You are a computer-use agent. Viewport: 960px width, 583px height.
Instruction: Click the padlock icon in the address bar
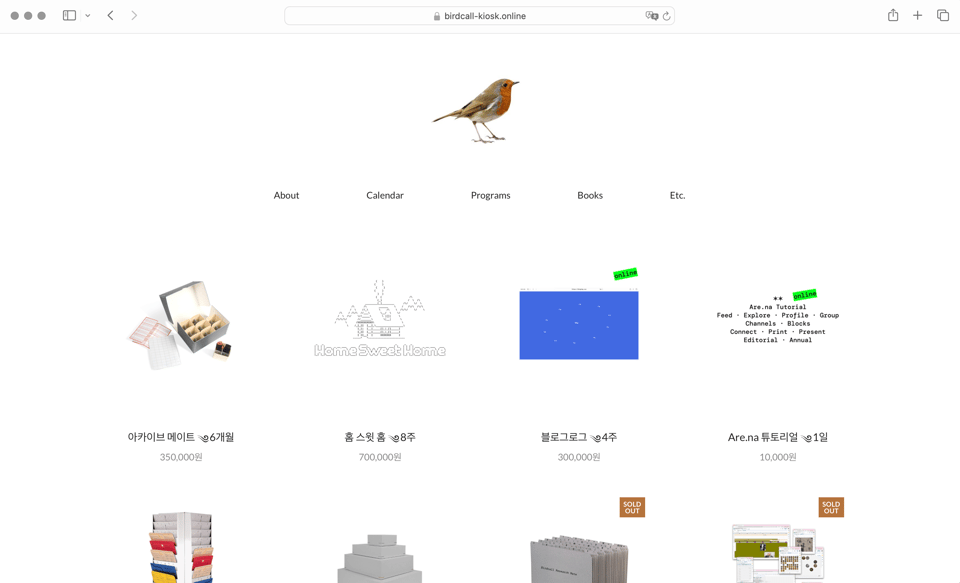click(x=436, y=15)
